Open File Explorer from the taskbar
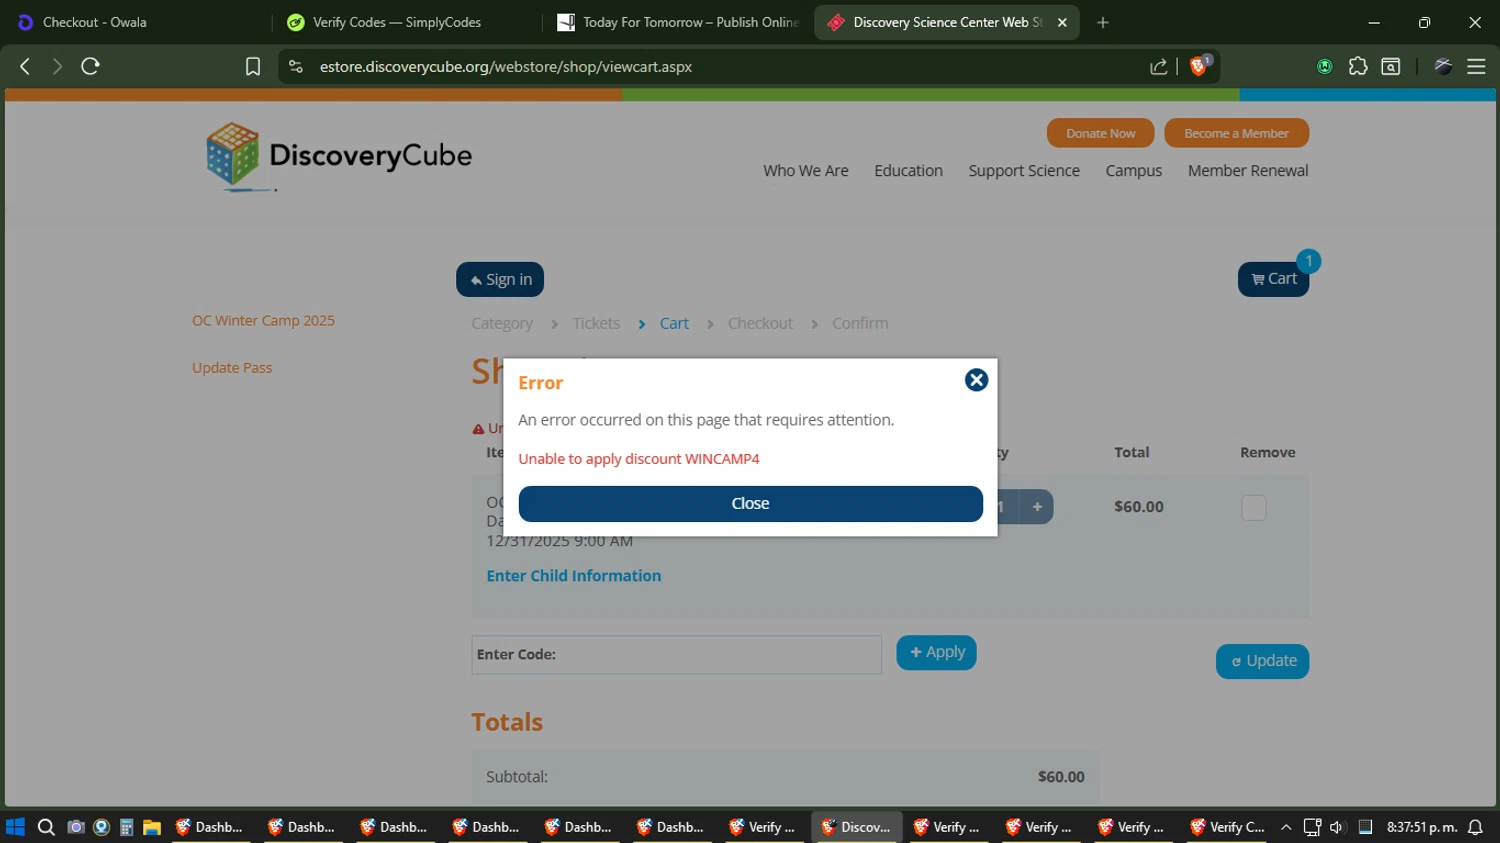Image resolution: width=1500 pixels, height=843 pixels. (x=152, y=827)
